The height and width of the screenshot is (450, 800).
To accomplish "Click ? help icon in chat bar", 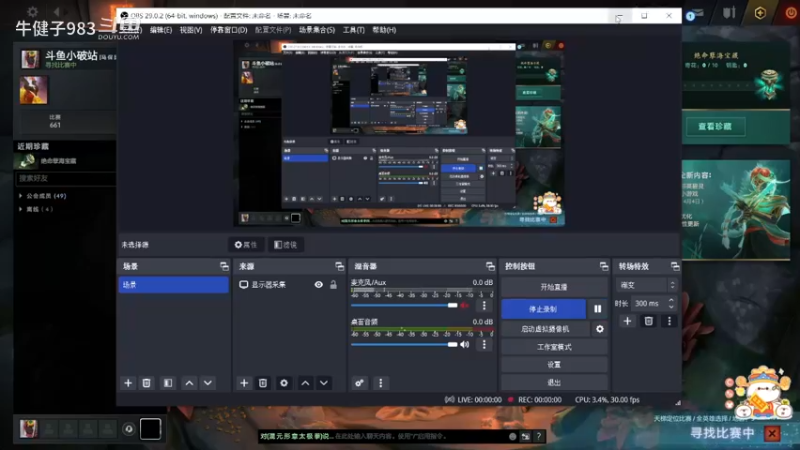I will coord(539,436).
